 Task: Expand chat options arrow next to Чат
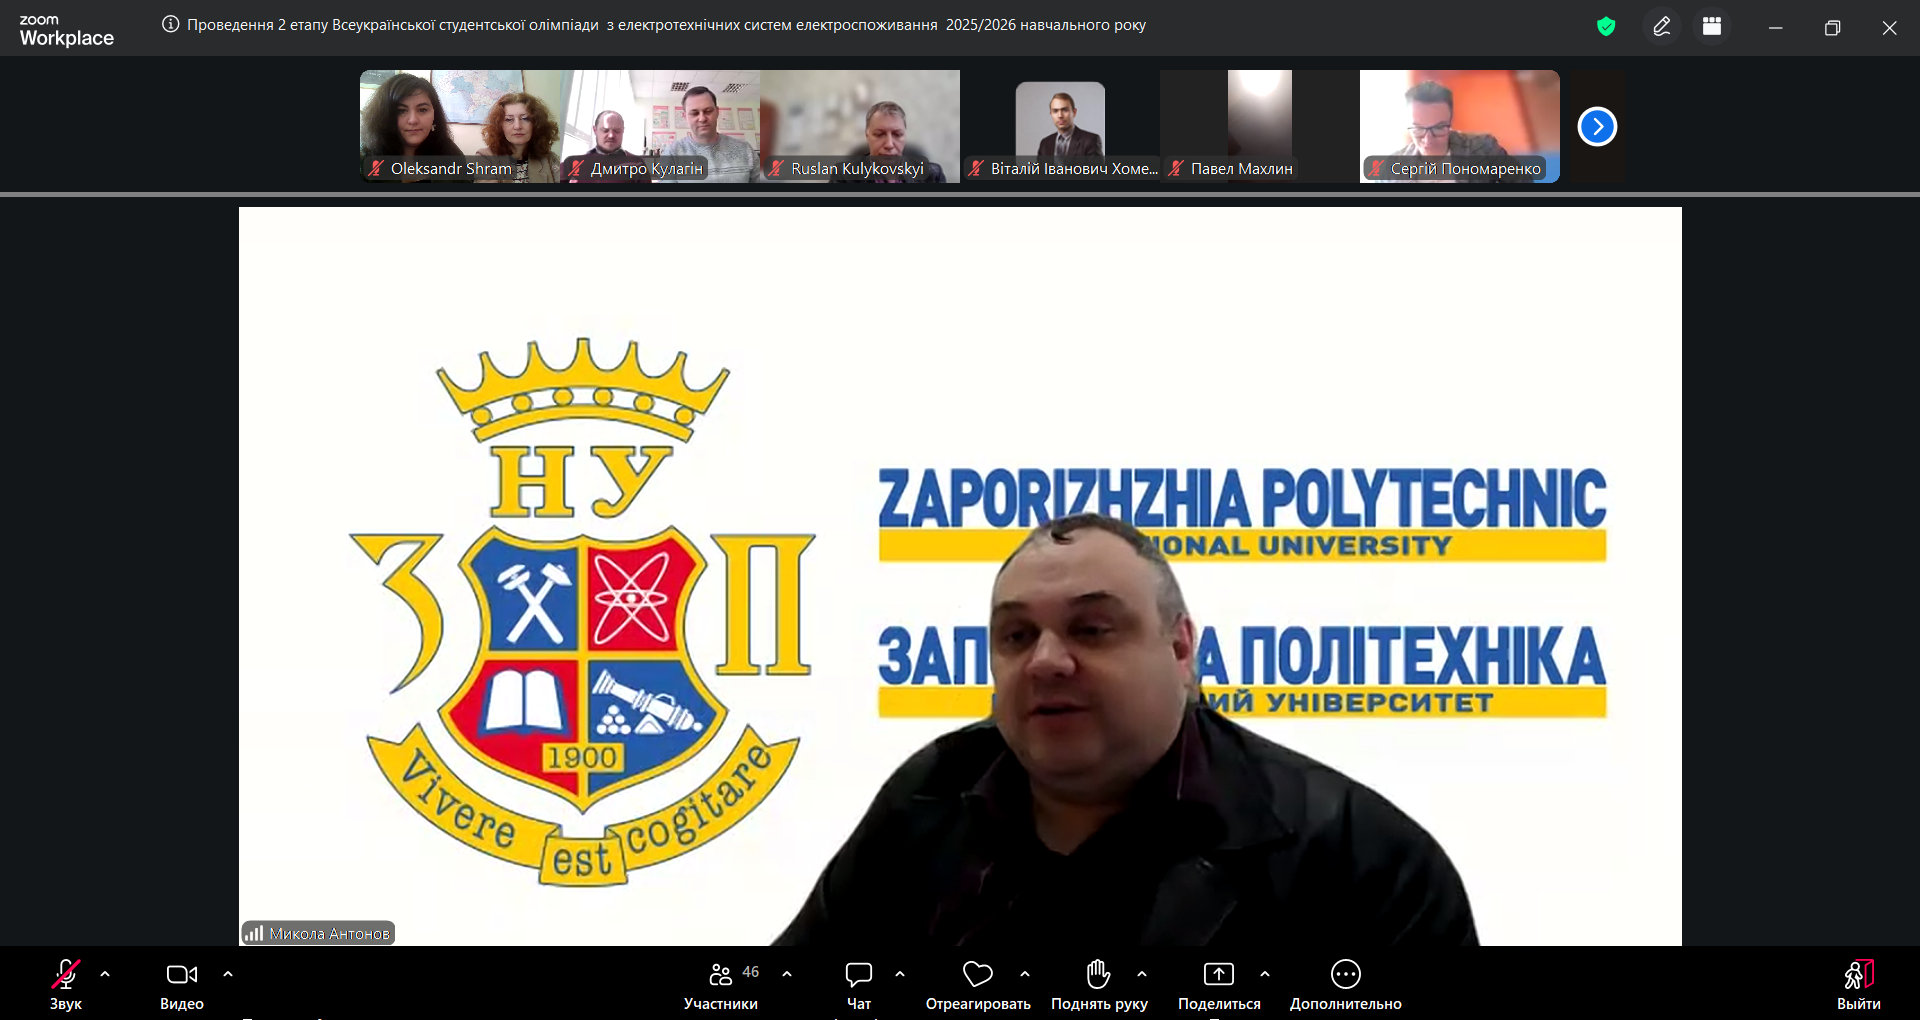(900, 974)
